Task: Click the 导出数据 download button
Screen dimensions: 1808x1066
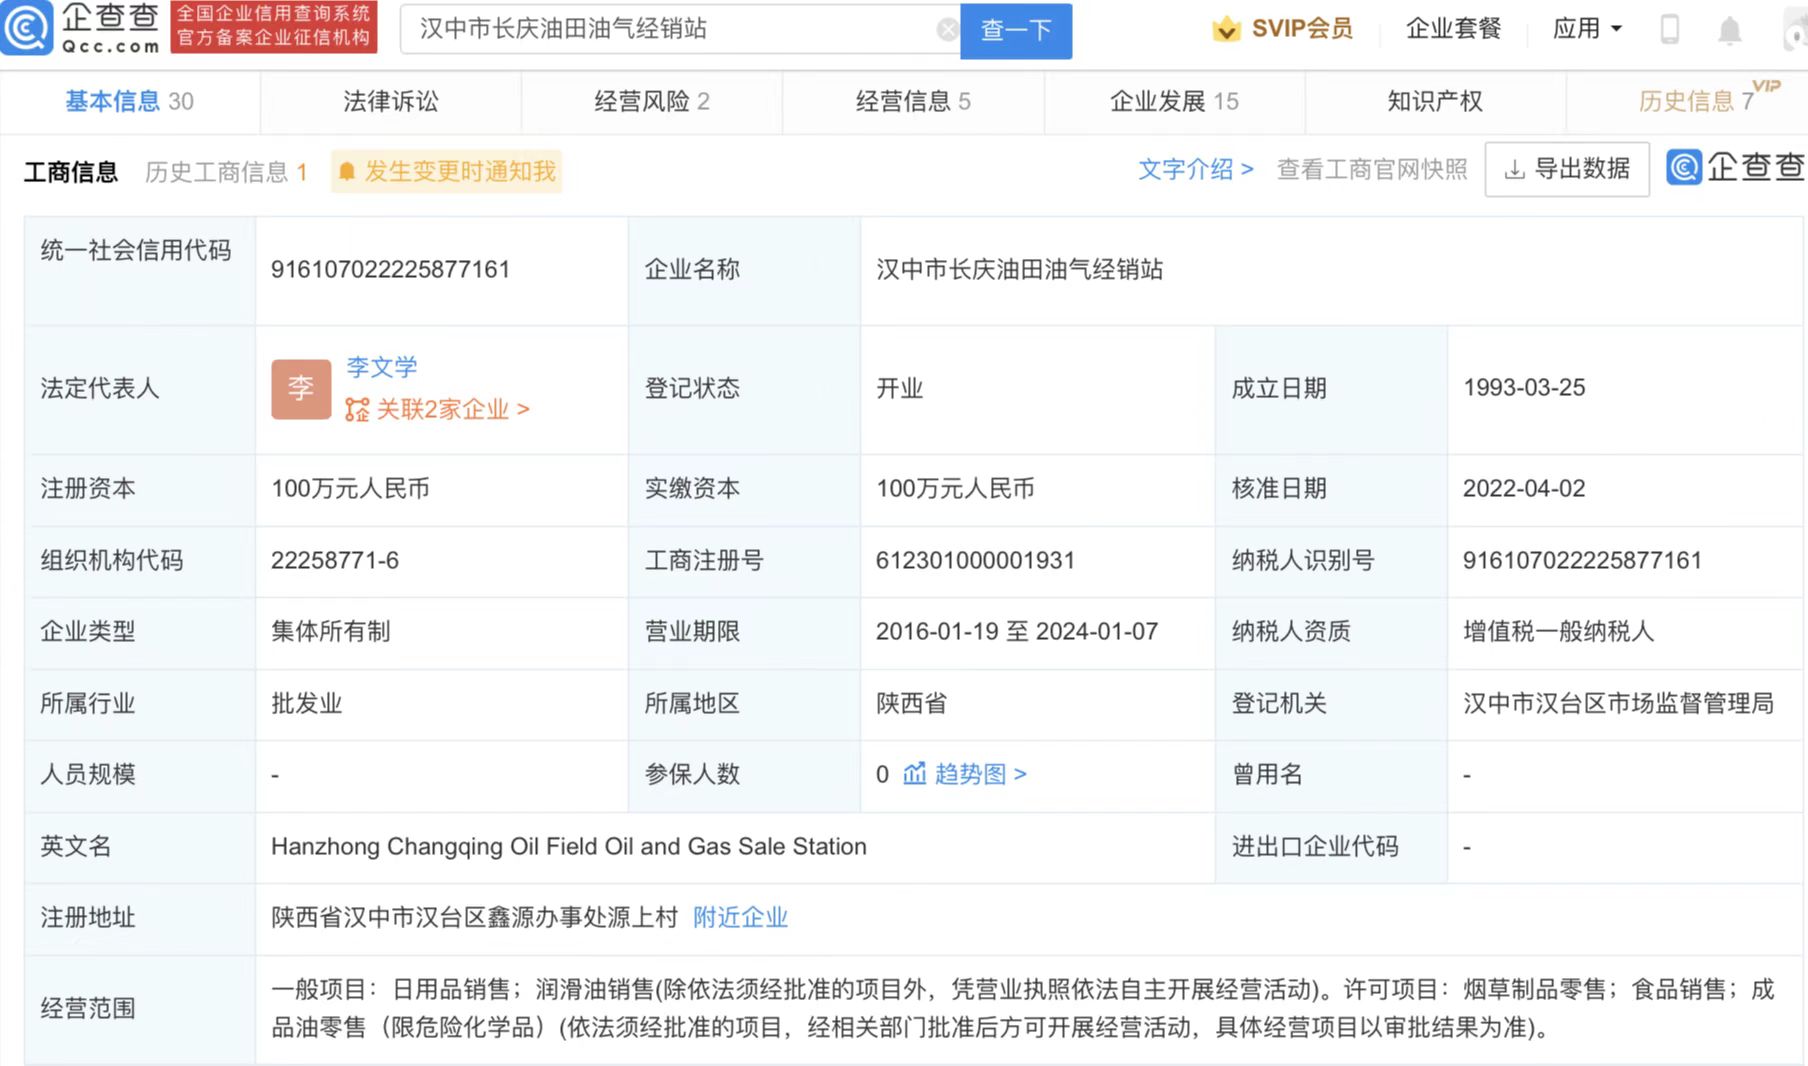Action: tap(1566, 170)
